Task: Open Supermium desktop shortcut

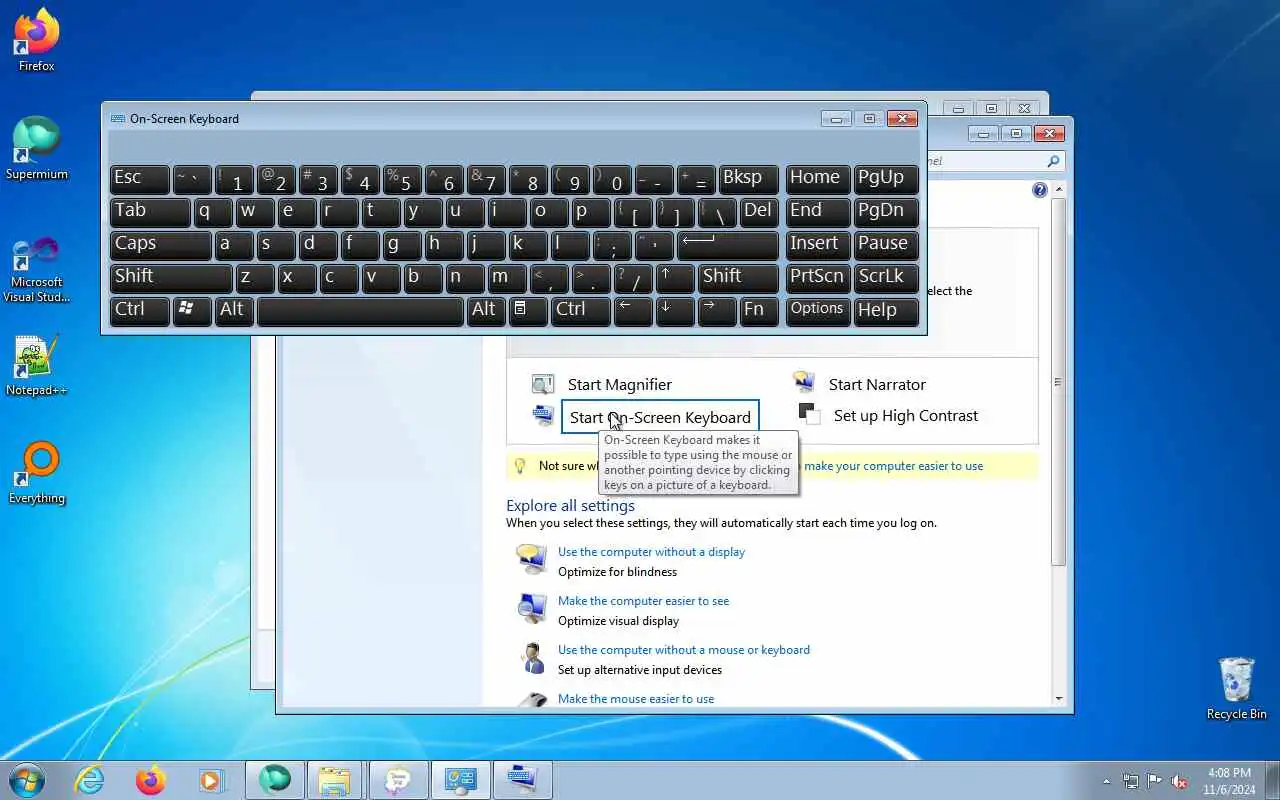Action: (x=37, y=148)
